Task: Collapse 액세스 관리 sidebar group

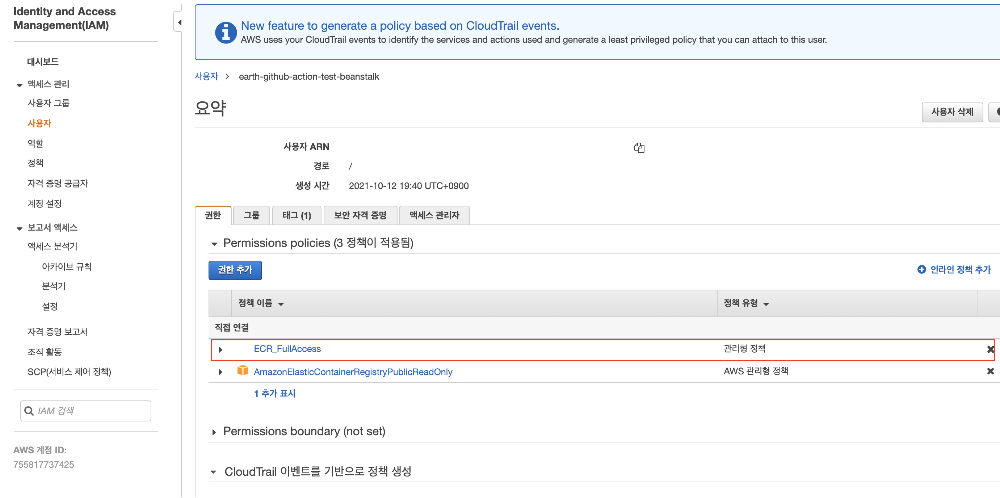Action: pyautogui.click(x=20, y=85)
